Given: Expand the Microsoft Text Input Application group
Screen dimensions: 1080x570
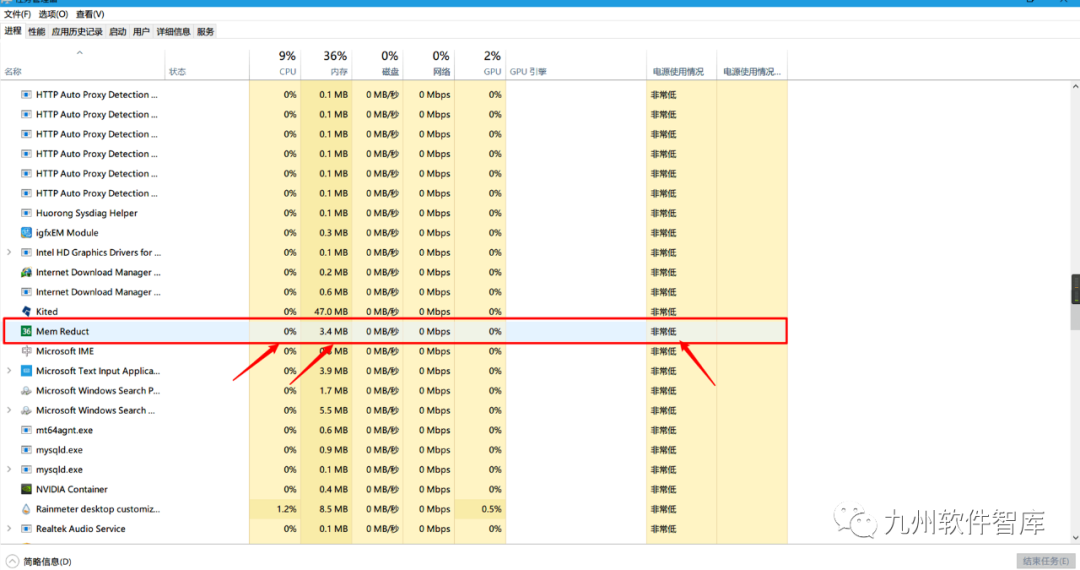Looking at the screenshot, I should 9,371.
